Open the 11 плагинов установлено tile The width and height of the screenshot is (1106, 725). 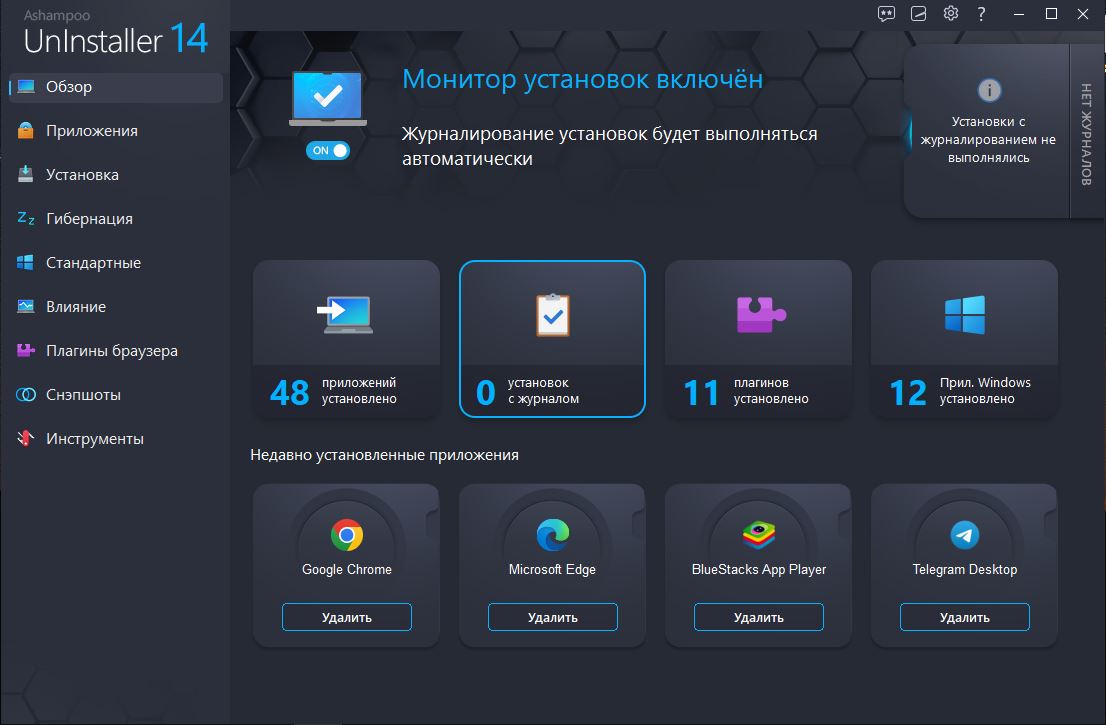758,339
